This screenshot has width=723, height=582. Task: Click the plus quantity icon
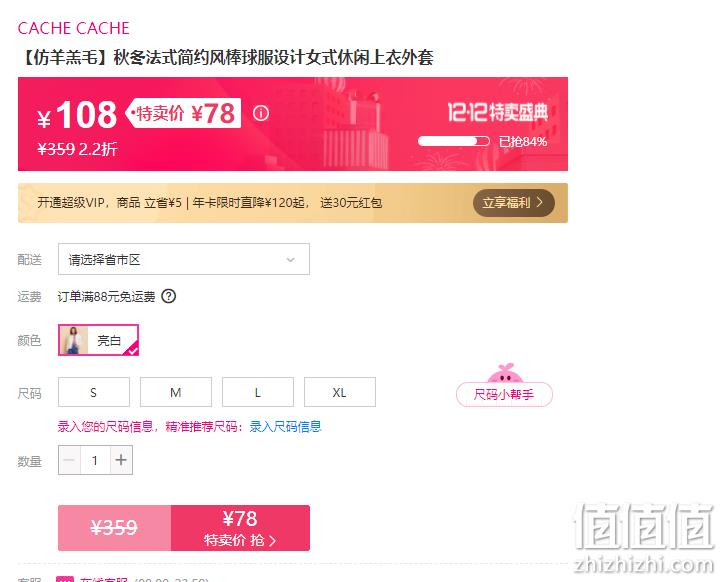tap(121, 460)
